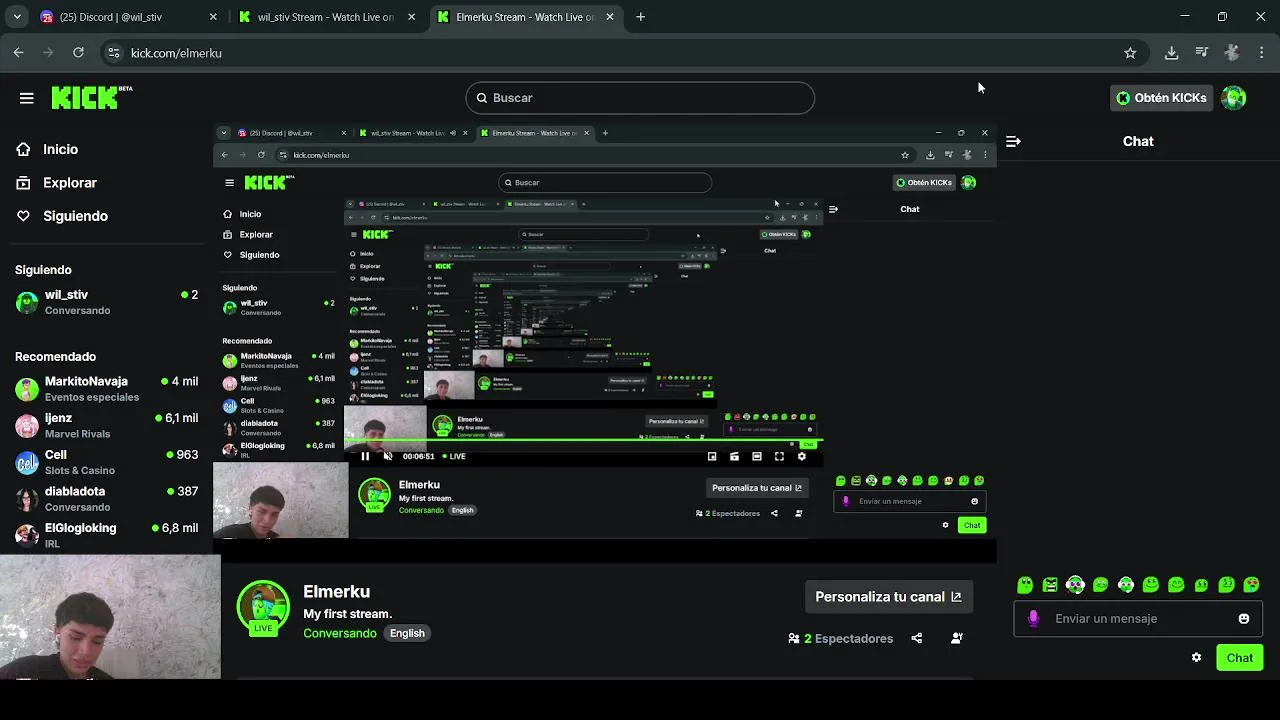Go back in browser history
The image size is (1280, 720).
coord(19,53)
